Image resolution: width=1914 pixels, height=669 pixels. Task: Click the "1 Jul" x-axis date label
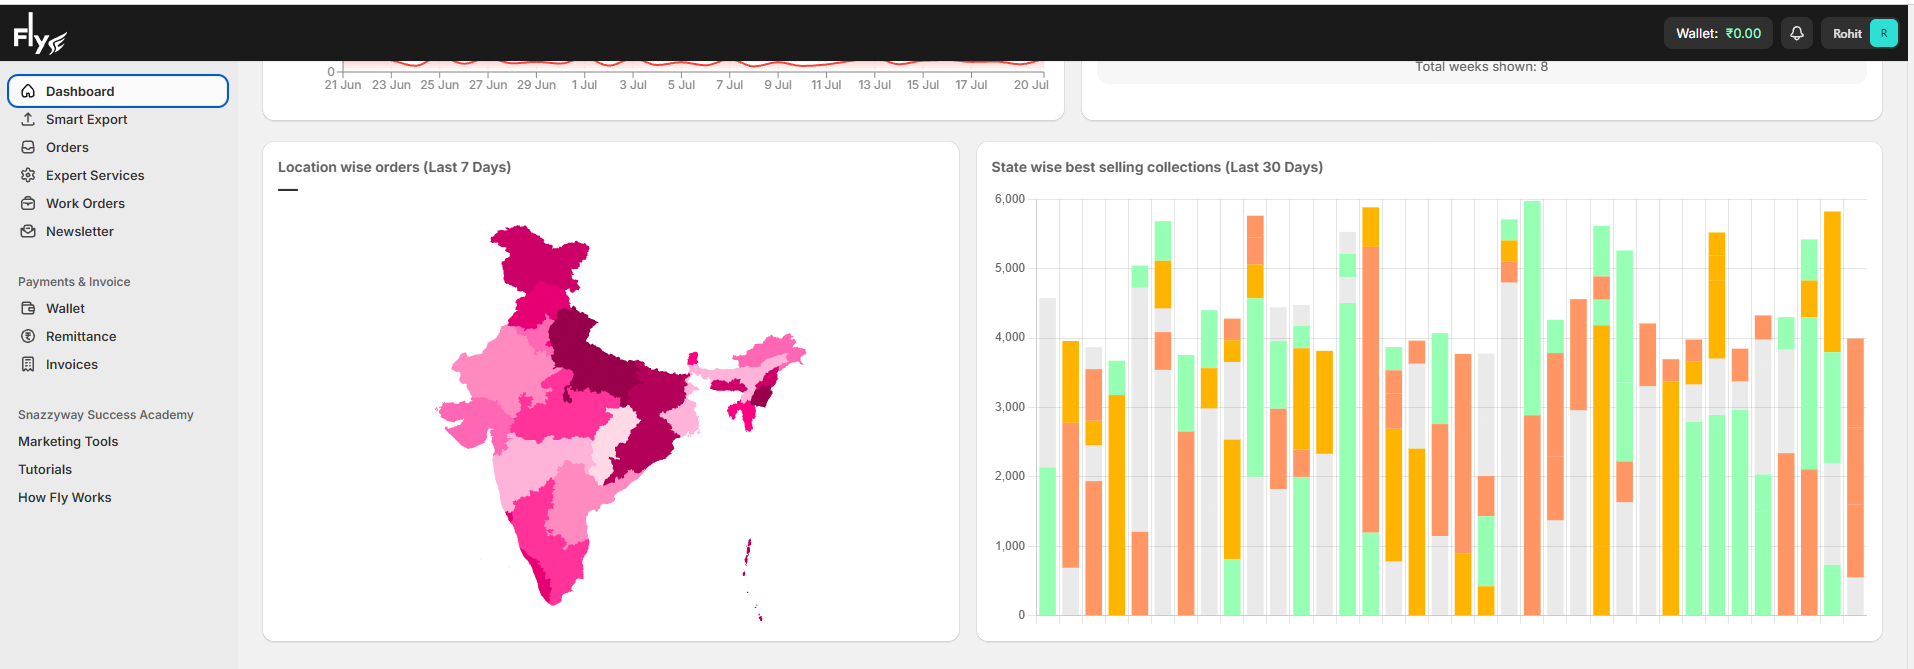[x=584, y=85]
